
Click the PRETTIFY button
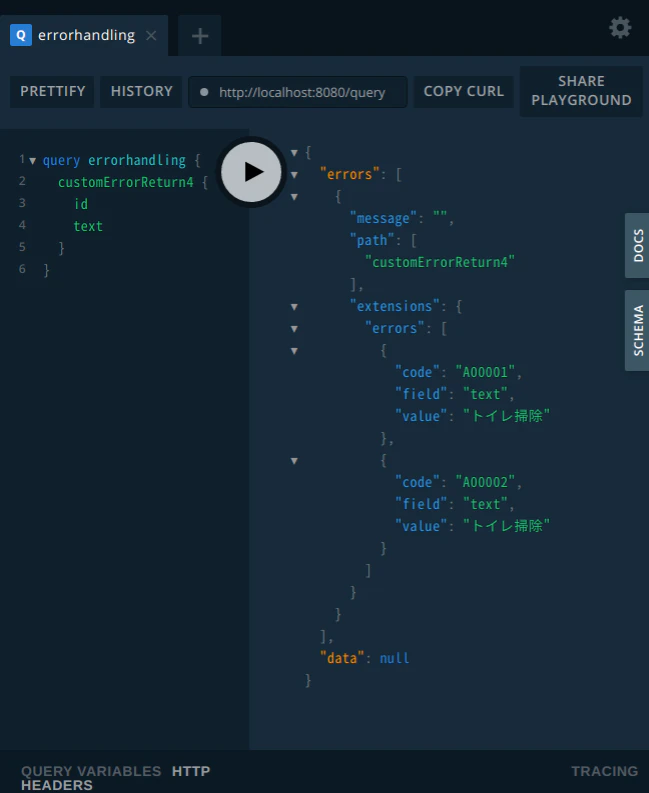tap(53, 92)
